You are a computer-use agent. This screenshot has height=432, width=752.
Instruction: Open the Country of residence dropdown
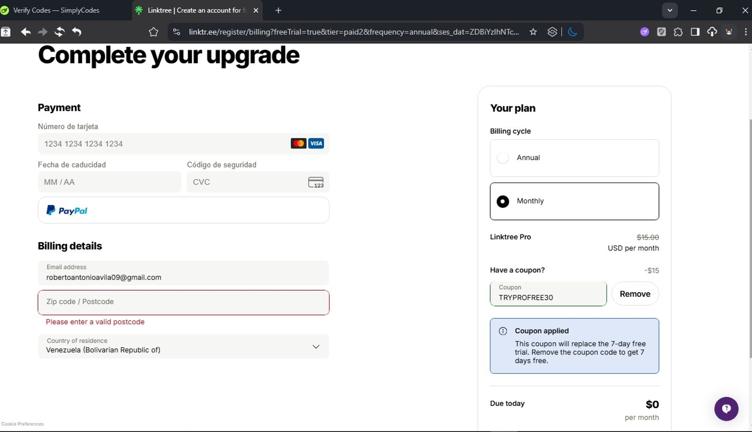tap(184, 346)
